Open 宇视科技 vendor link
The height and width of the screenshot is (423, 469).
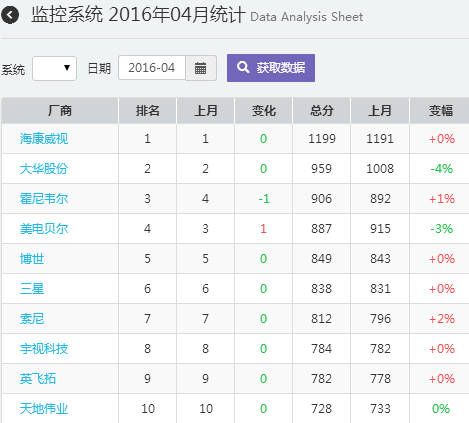44,349
